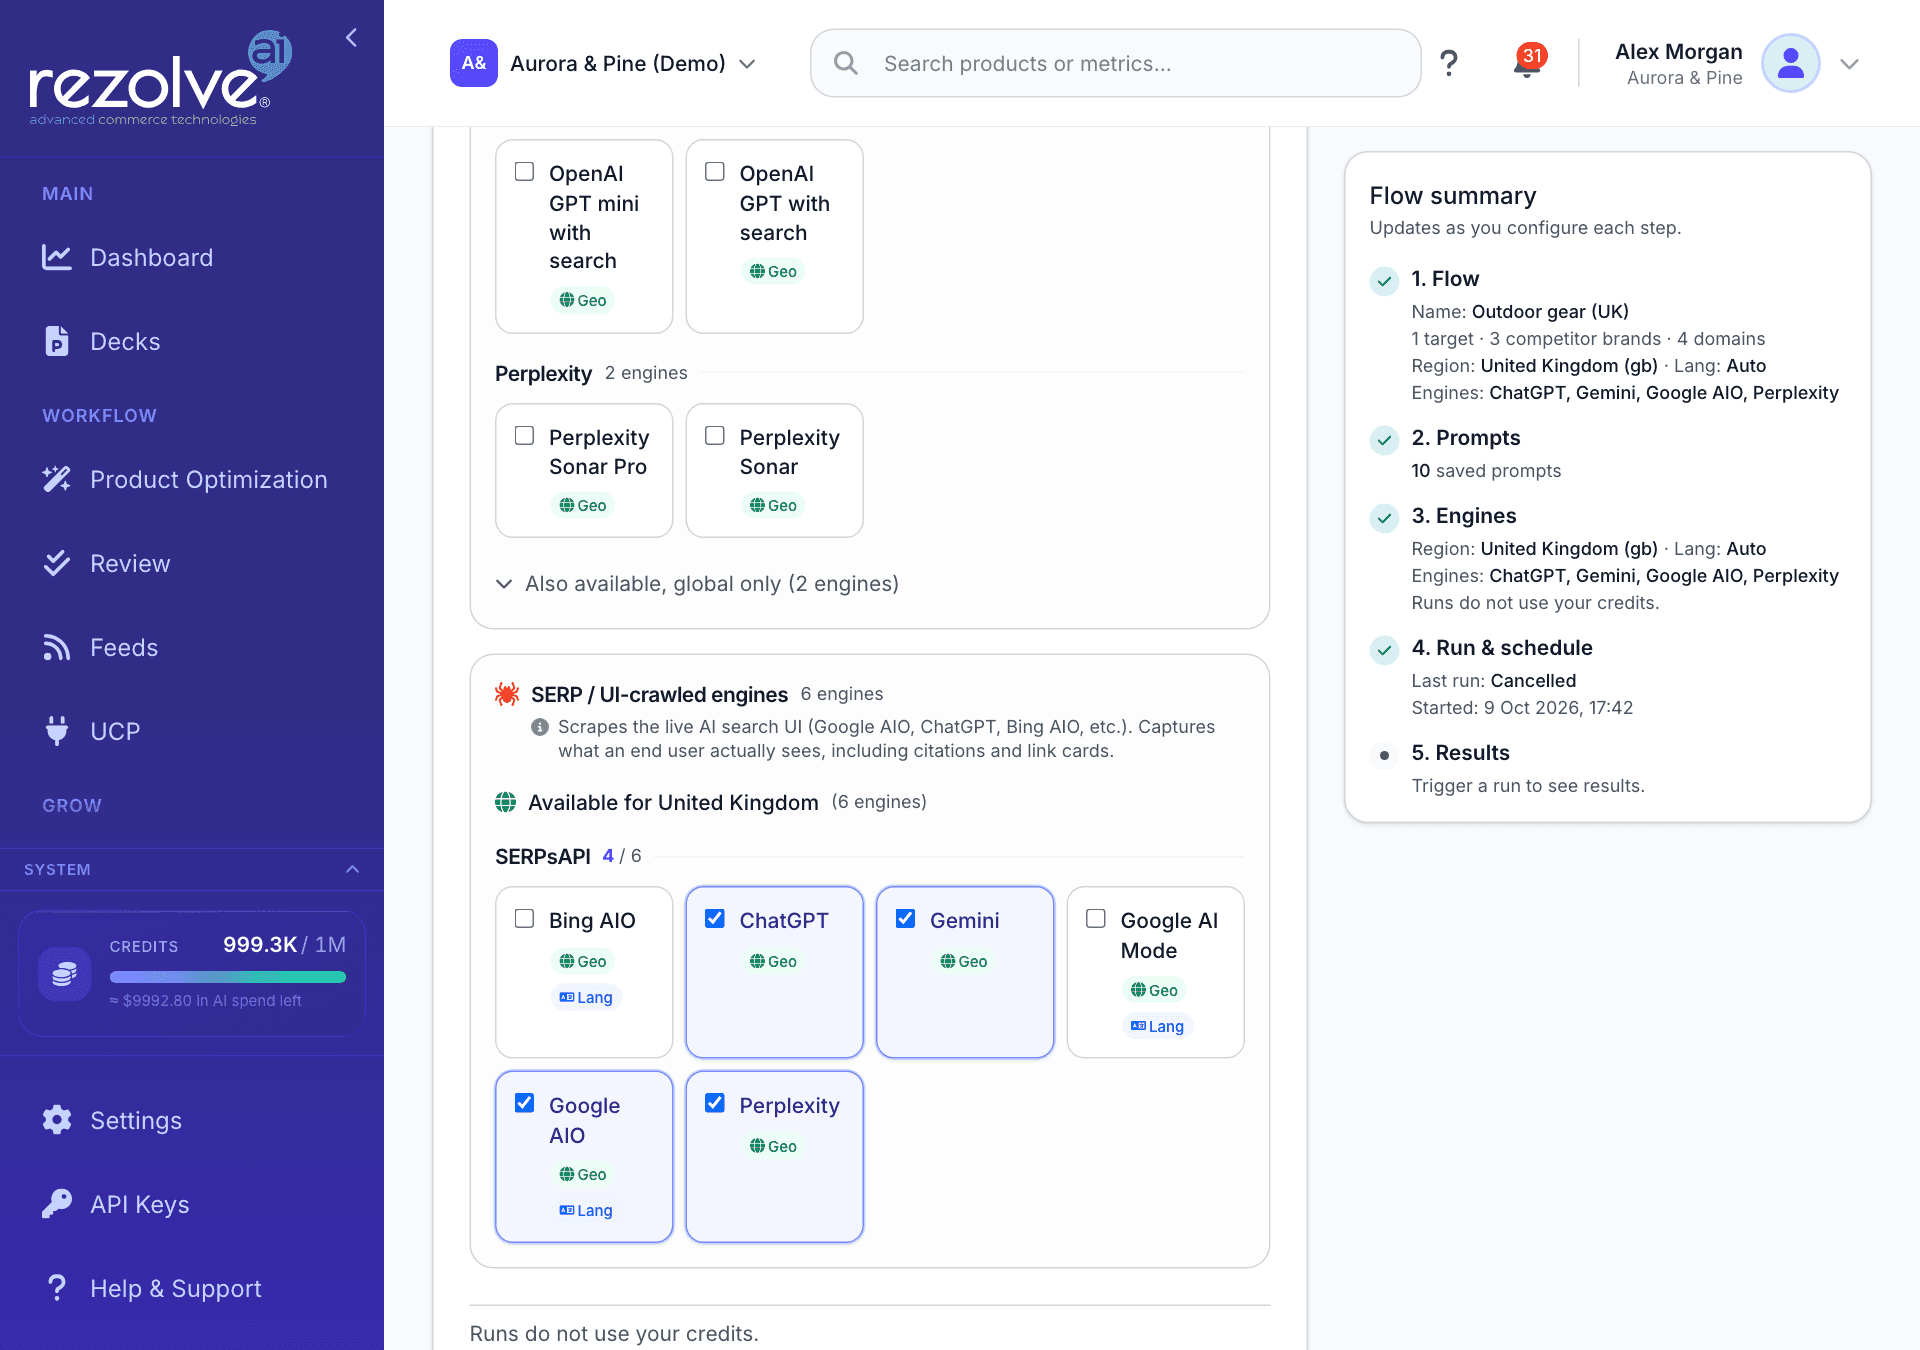1920x1350 pixels.
Task: Click Alex Morgan's avatar icon
Action: click(1790, 63)
